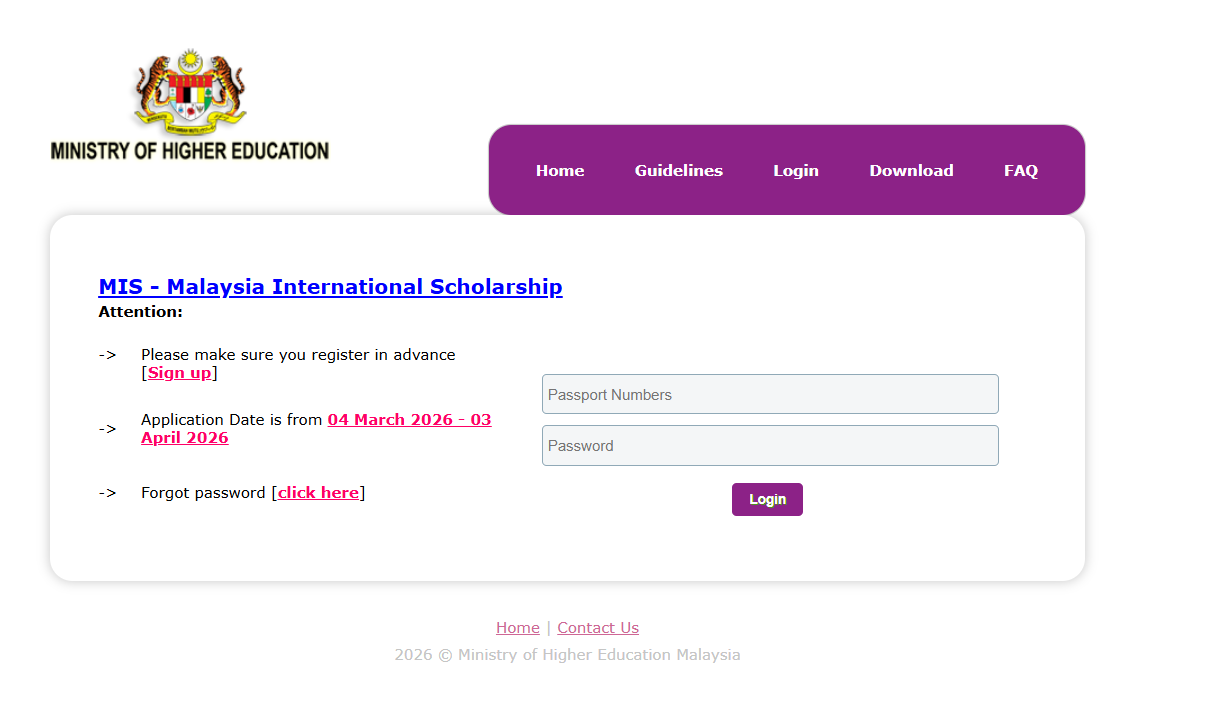Click the Malaysian coat of arms logo
Viewport: 1205px width, 704px height.
click(190, 90)
